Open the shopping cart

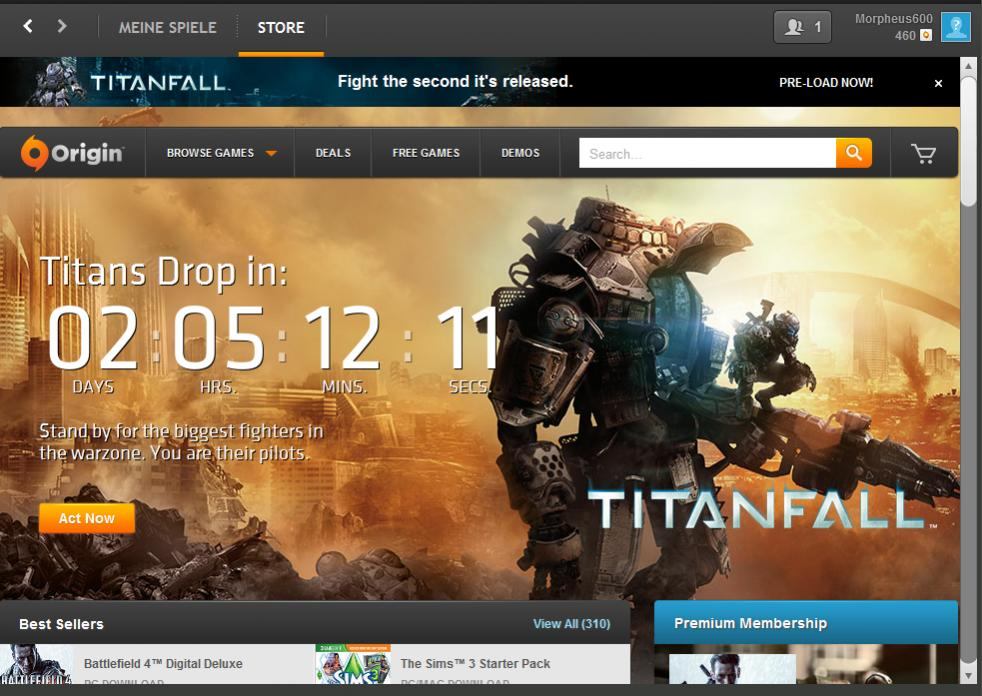click(923, 153)
